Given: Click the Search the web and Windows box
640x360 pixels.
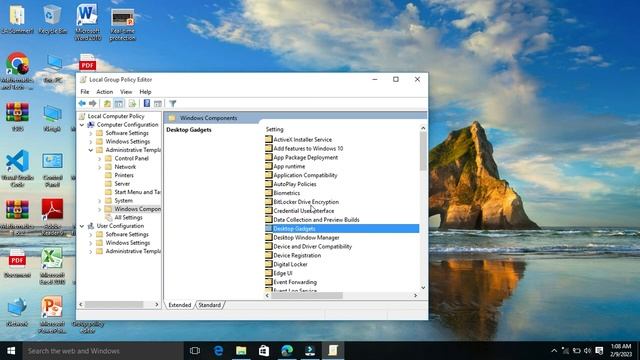Looking at the screenshot, I should tap(103, 351).
